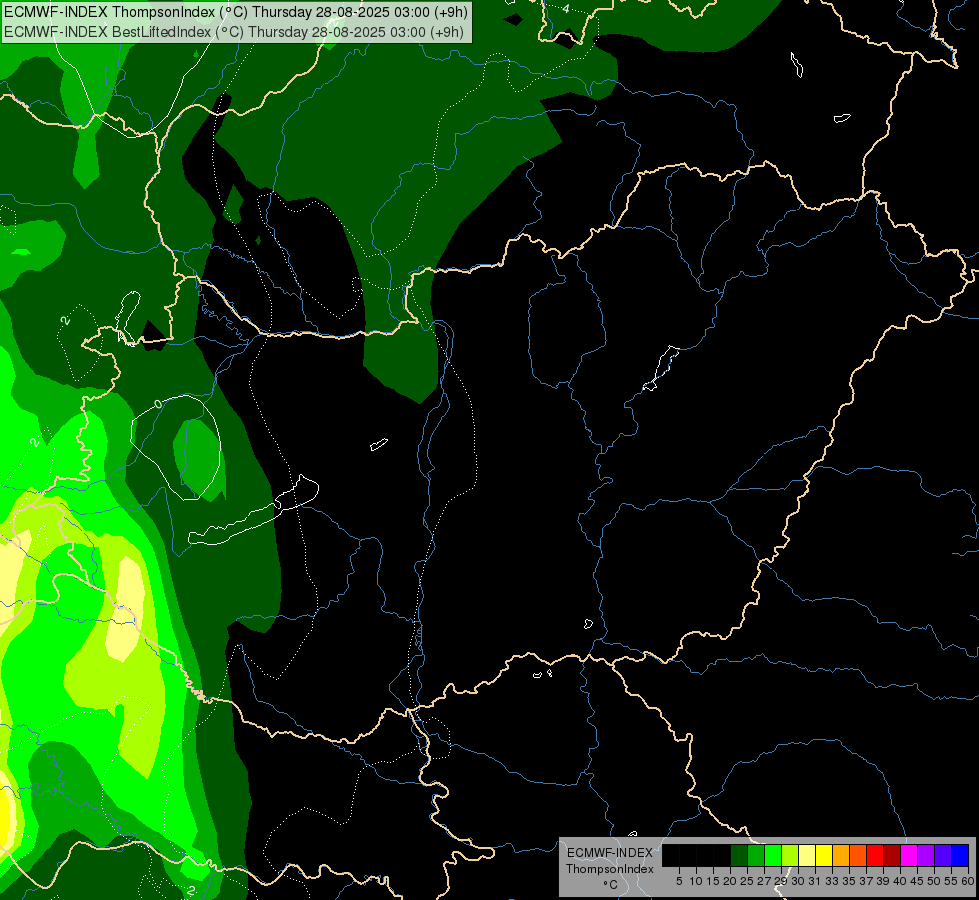
Task: Click the blue 55-60 legend swatch
Action: click(960, 856)
